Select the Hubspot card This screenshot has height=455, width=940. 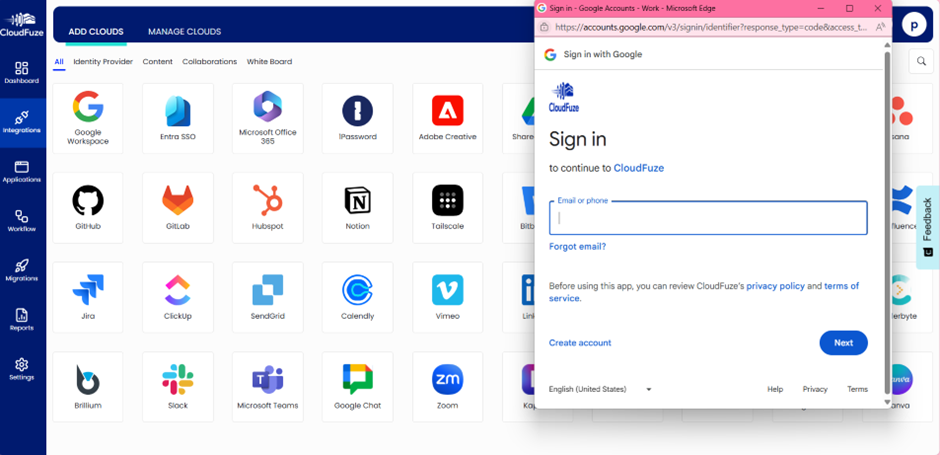pyautogui.click(x=268, y=208)
